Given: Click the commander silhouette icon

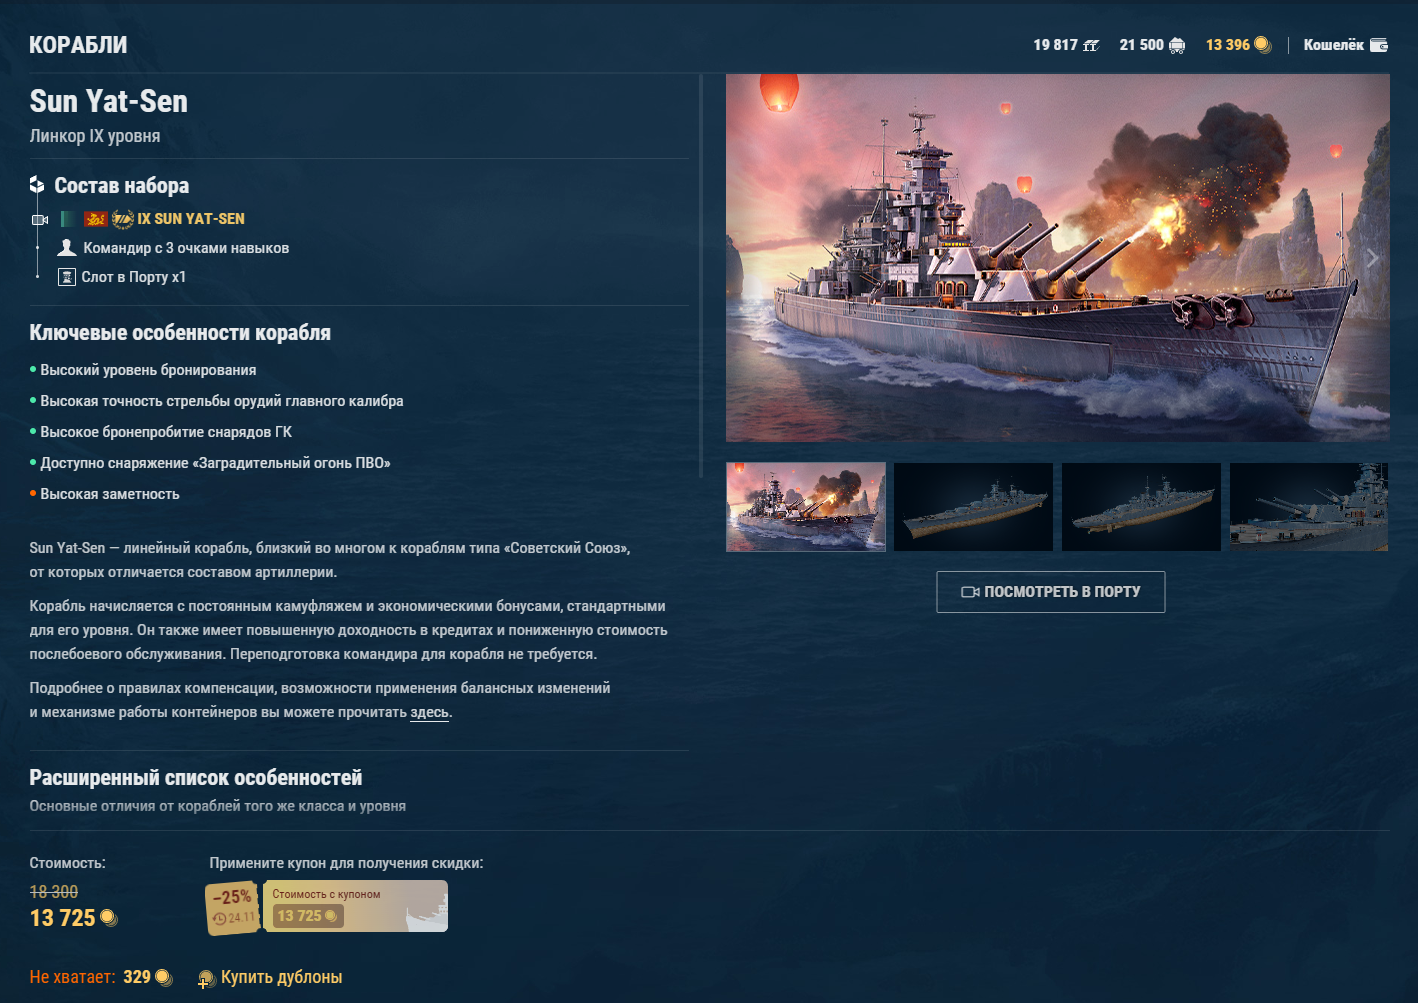Looking at the screenshot, I should [67, 247].
